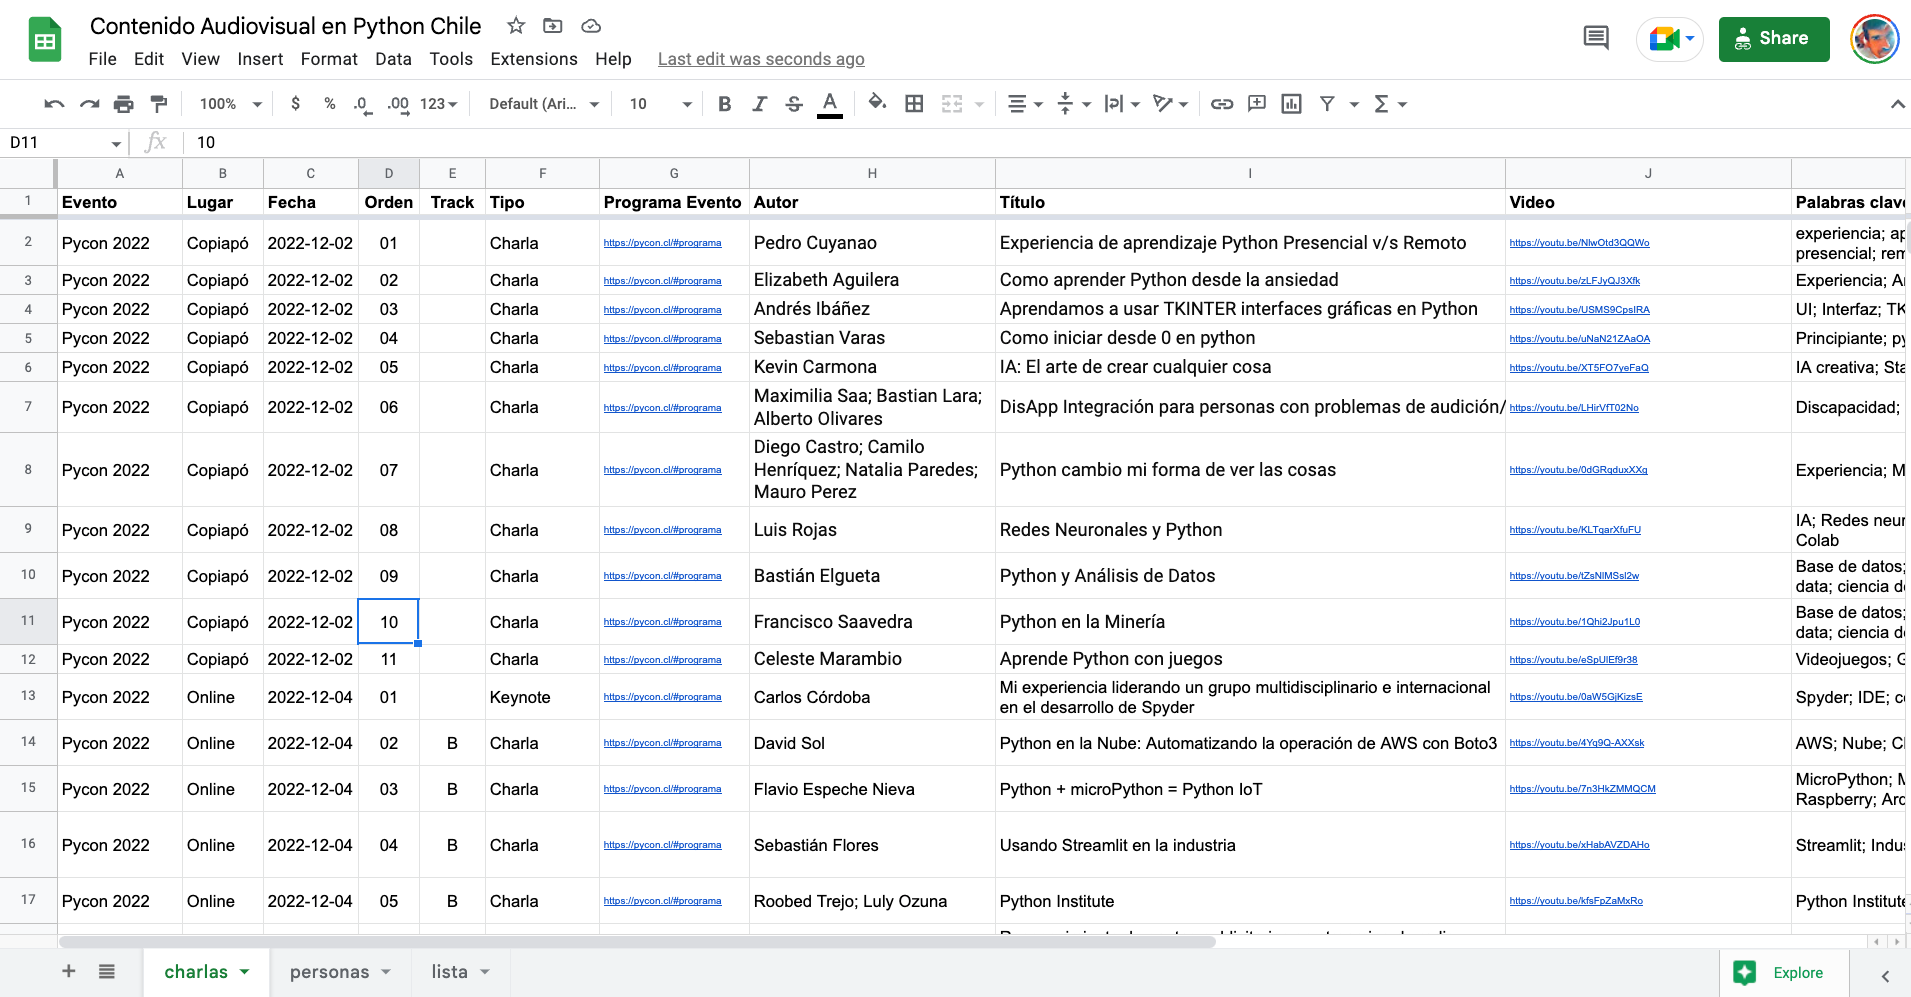Toggle strikethrough formatting
The height and width of the screenshot is (997, 1911).
(794, 104)
